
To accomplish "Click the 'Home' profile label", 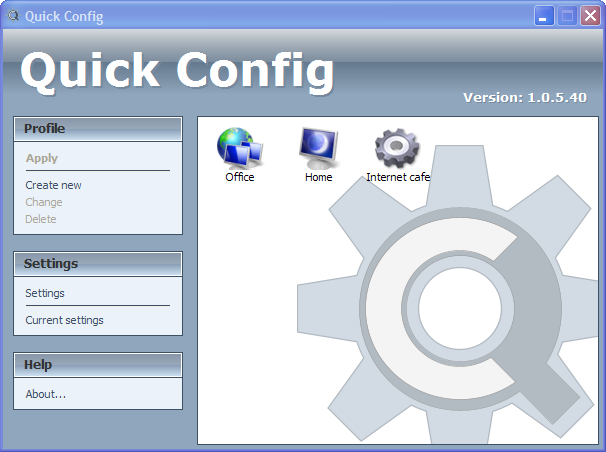I will coord(318,177).
